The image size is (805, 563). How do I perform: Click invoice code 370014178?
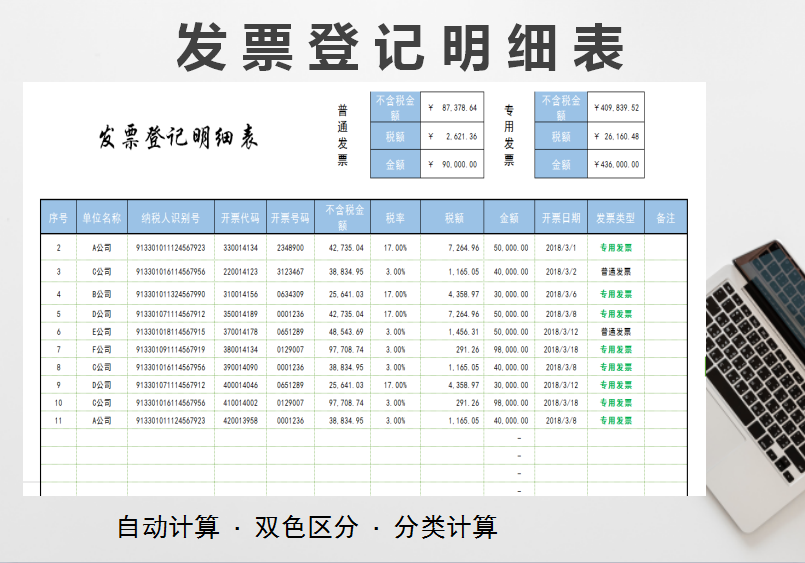pyautogui.click(x=240, y=332)
